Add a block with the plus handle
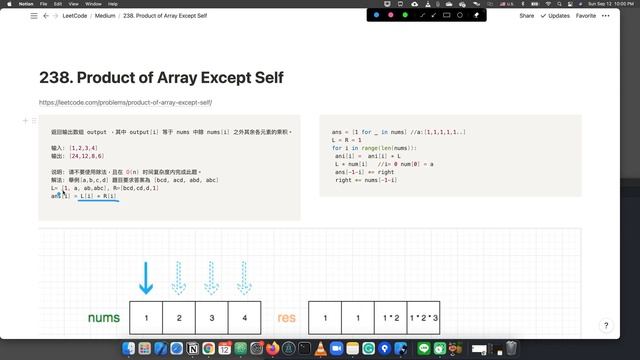The image size is (640, 360). [25, 120]
